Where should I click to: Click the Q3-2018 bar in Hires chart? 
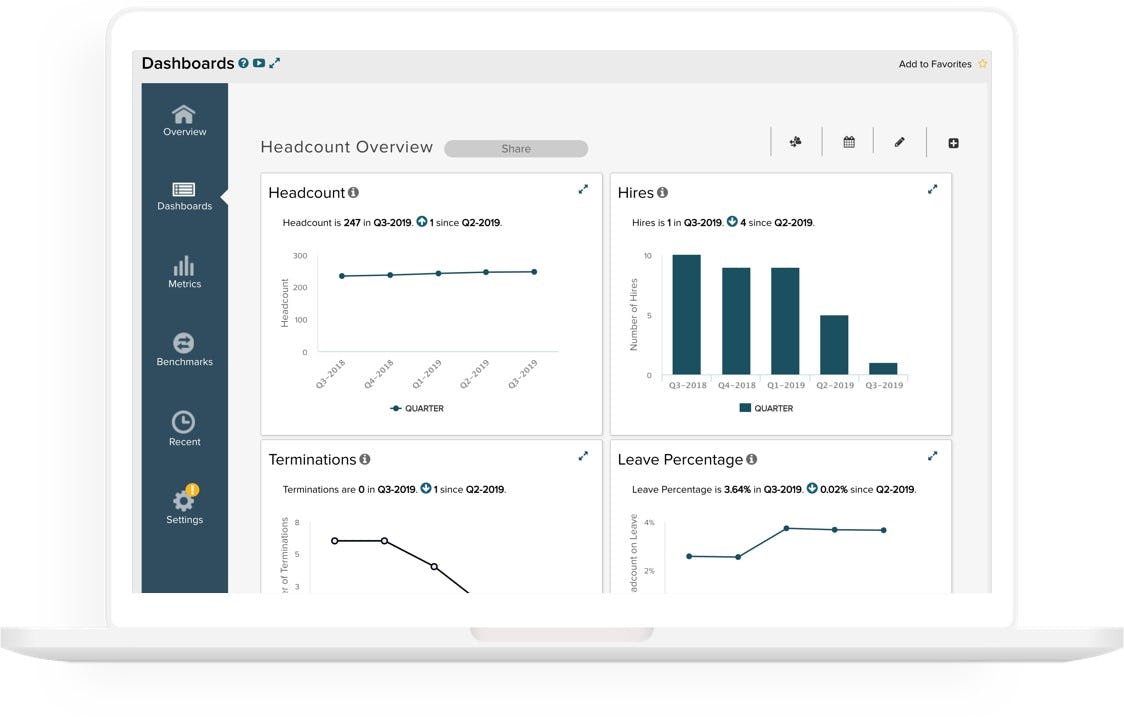tap(686, 314)
